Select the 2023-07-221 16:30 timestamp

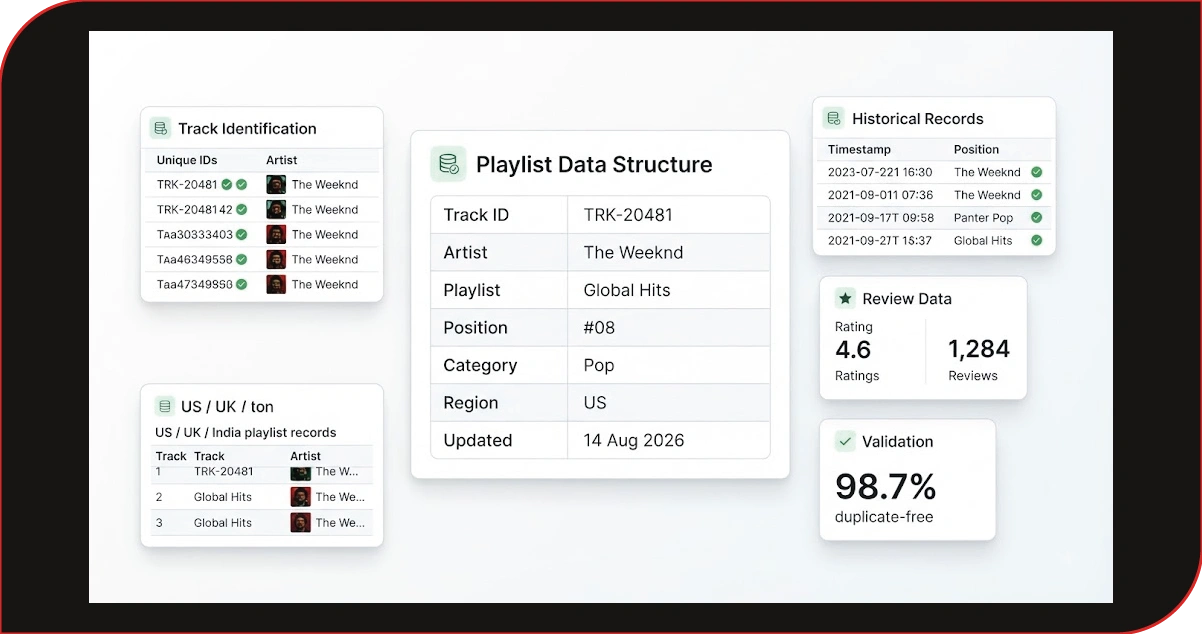[880, 172]
